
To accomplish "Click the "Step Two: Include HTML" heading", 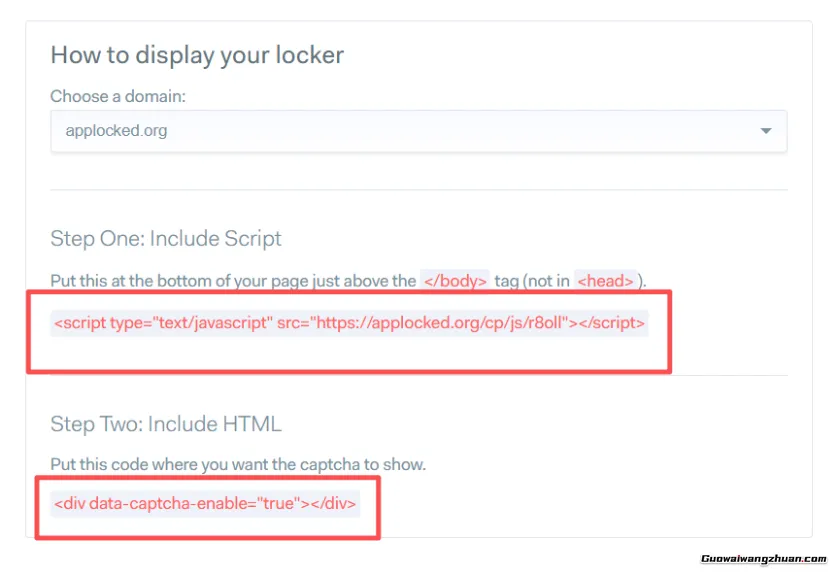I will point(166,424).
